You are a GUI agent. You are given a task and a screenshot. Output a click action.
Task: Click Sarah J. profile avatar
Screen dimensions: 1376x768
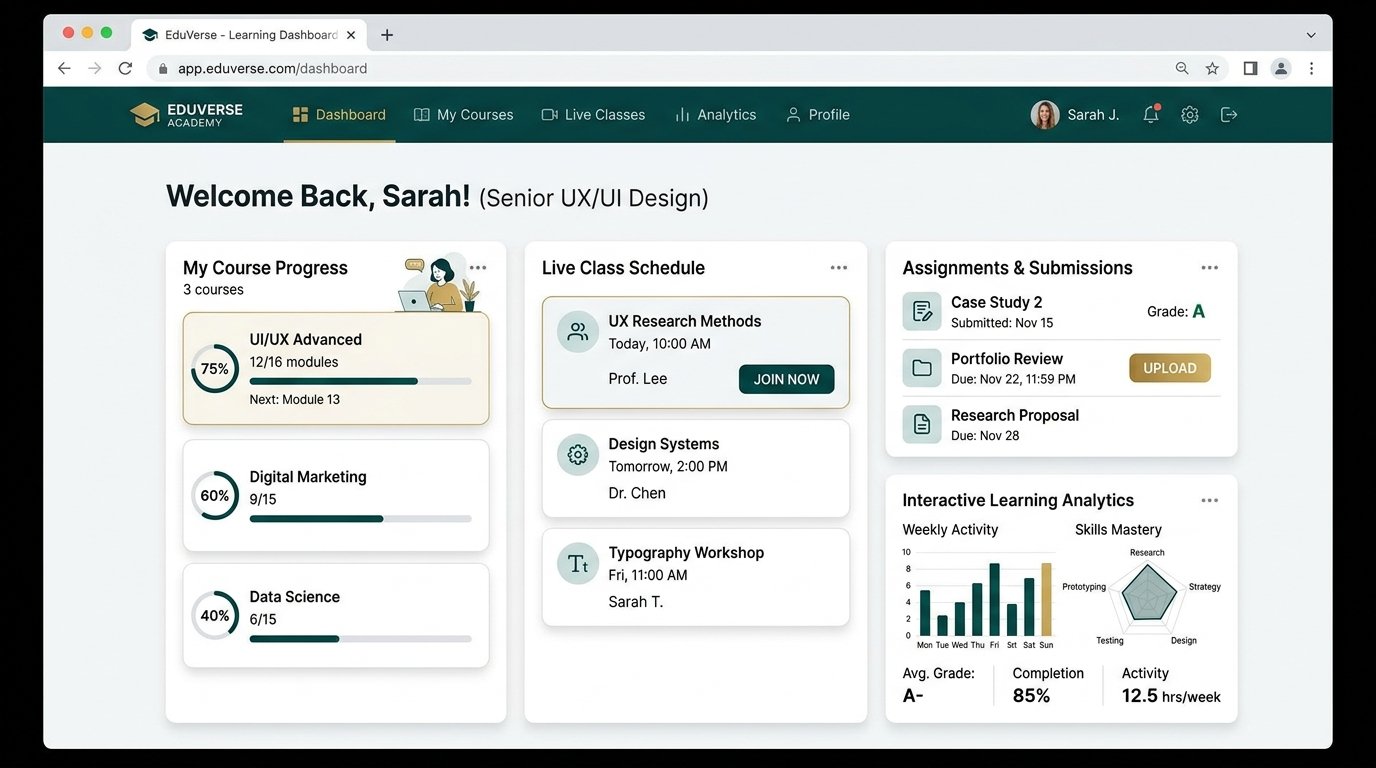point(1045,115)
